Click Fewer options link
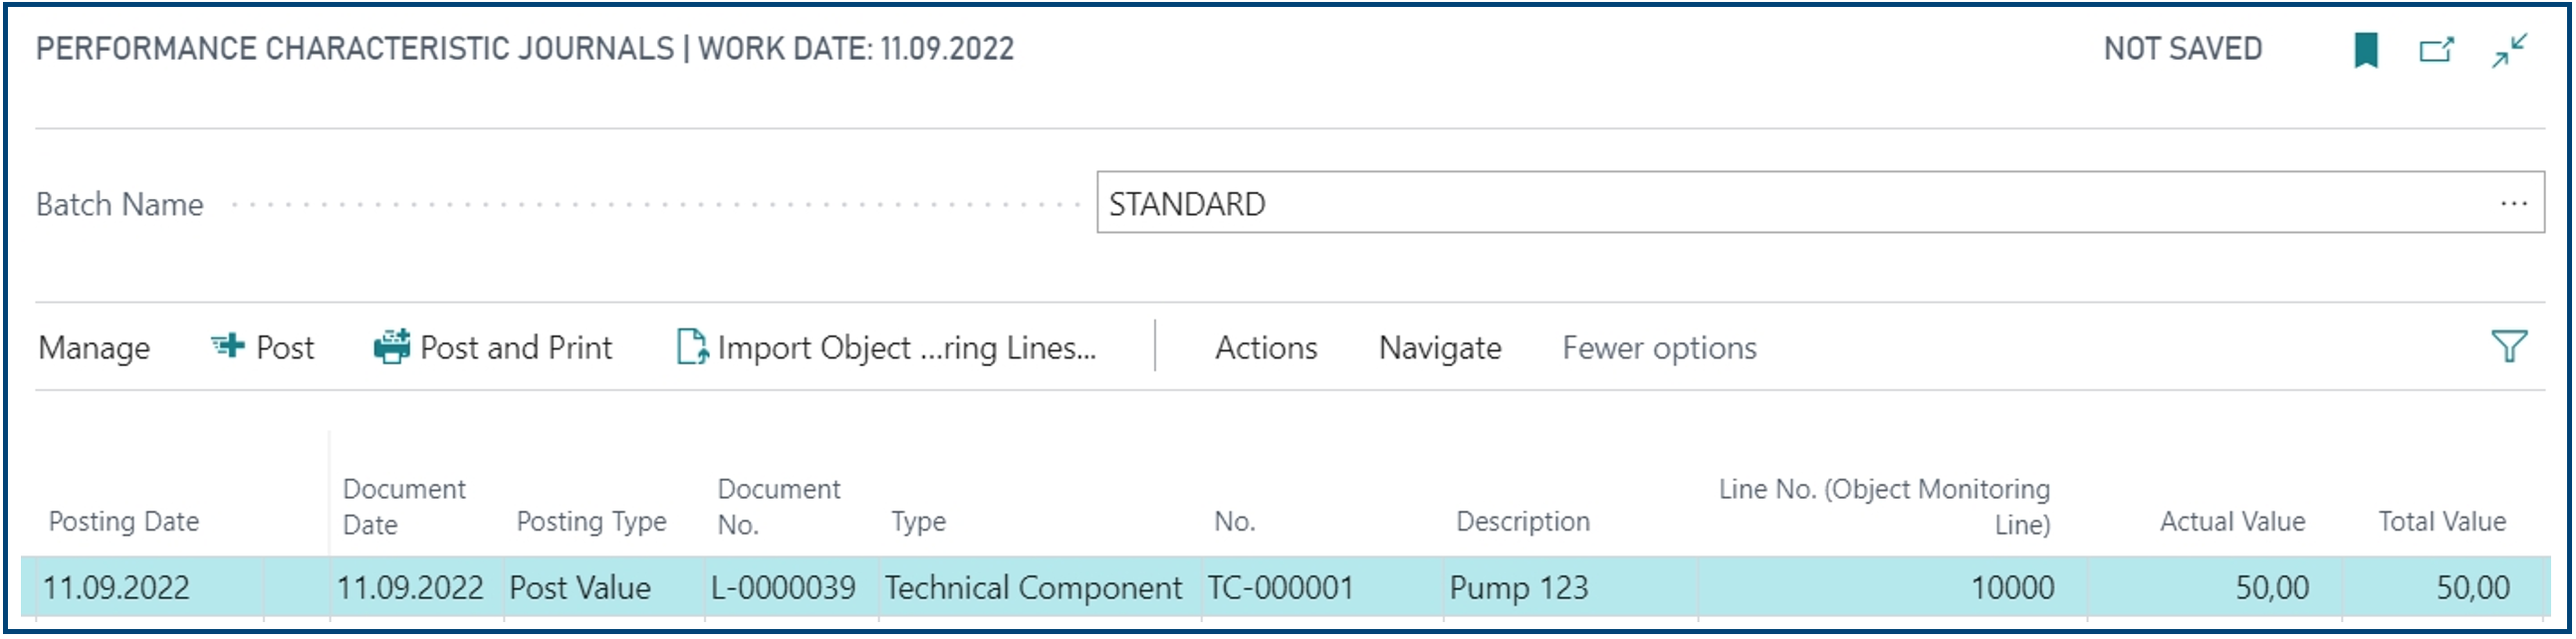This screenshot has width=2576, height=639. pos(1659,348)
